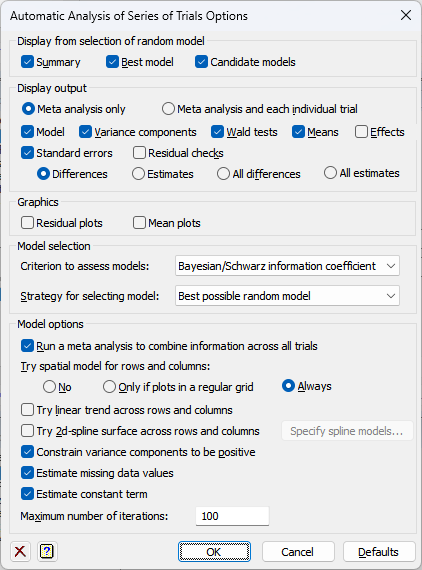Expand Strategy for selecting model dropdown

(x=287, y=296)
